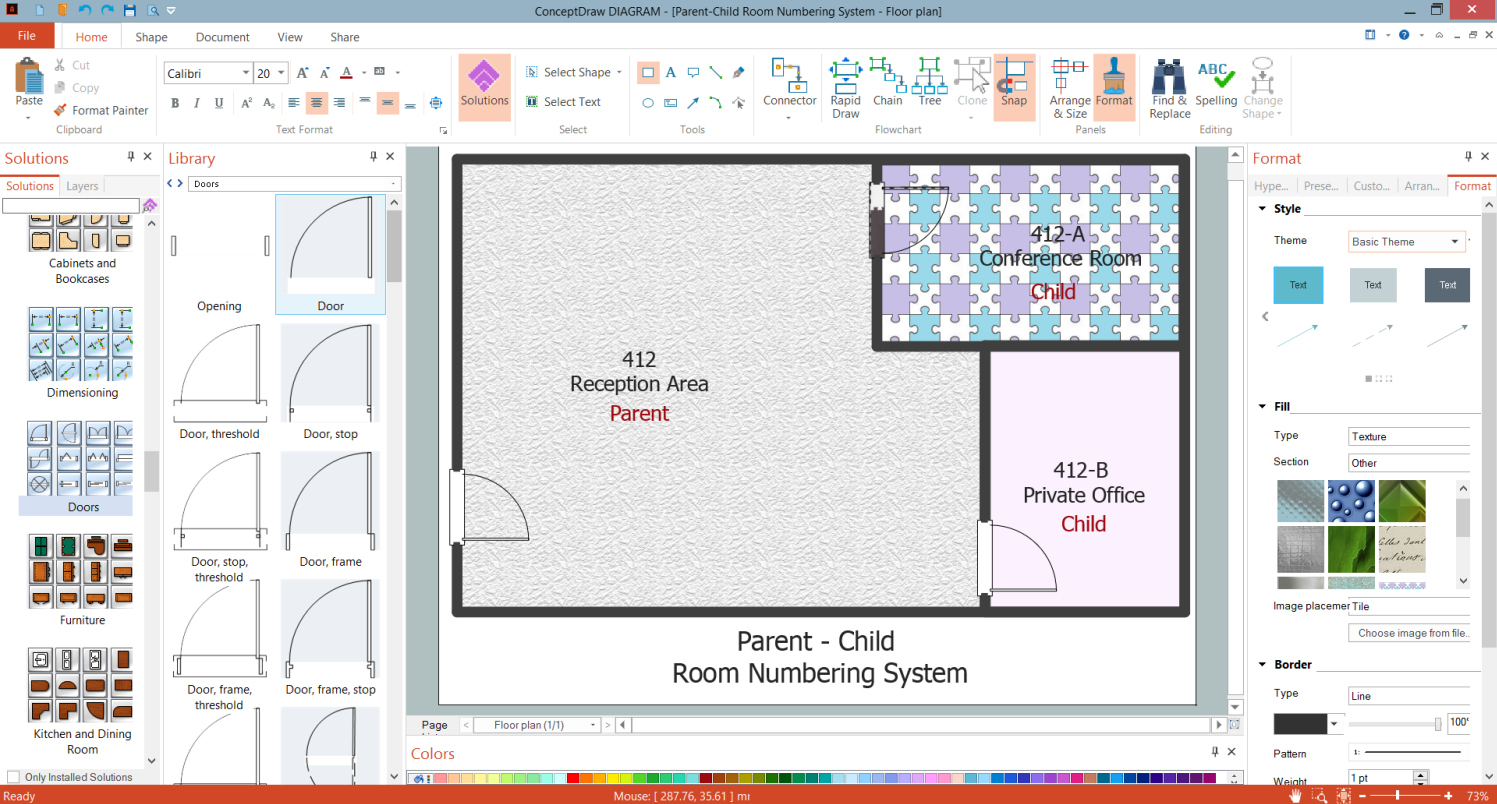Activate the Rapid Draw tool
Viewport: 1497px width, 804px height.
(846, 88)
